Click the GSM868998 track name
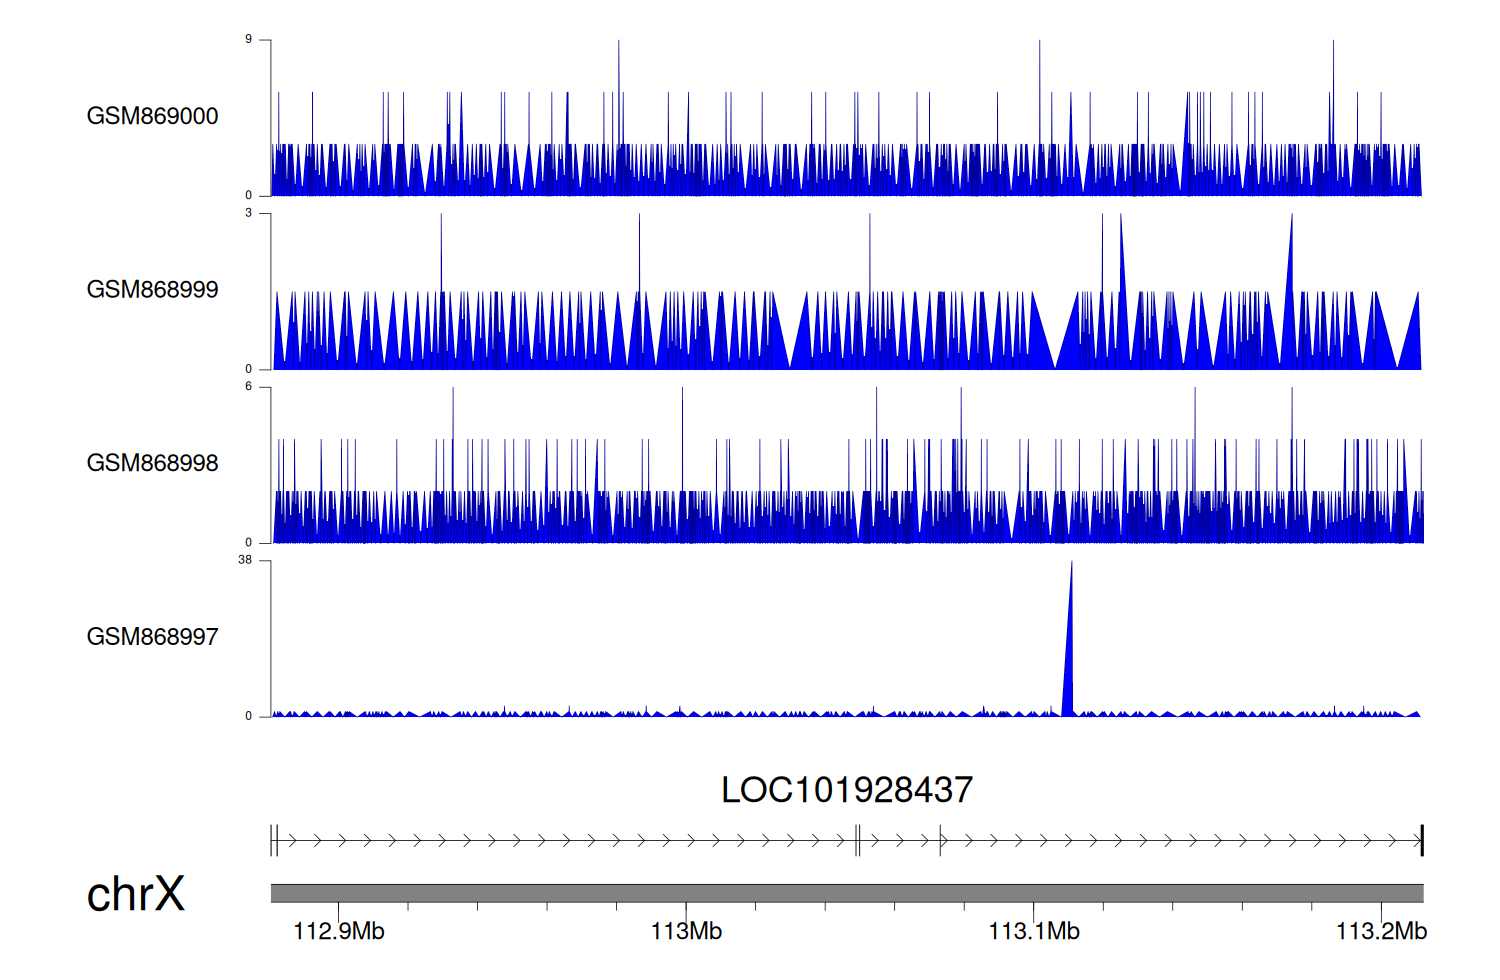1500x980 pixels. 152,463
